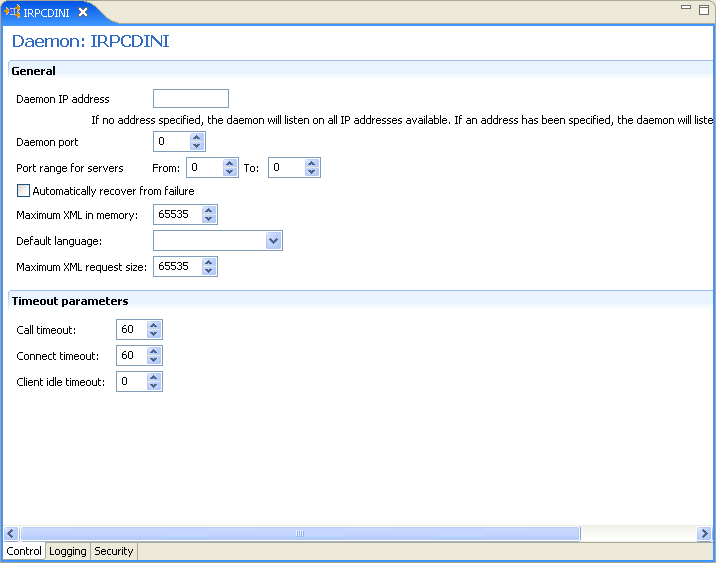The image size is (716, 563).
Task: Minimize the editor pane
Action: click(686, 7)
